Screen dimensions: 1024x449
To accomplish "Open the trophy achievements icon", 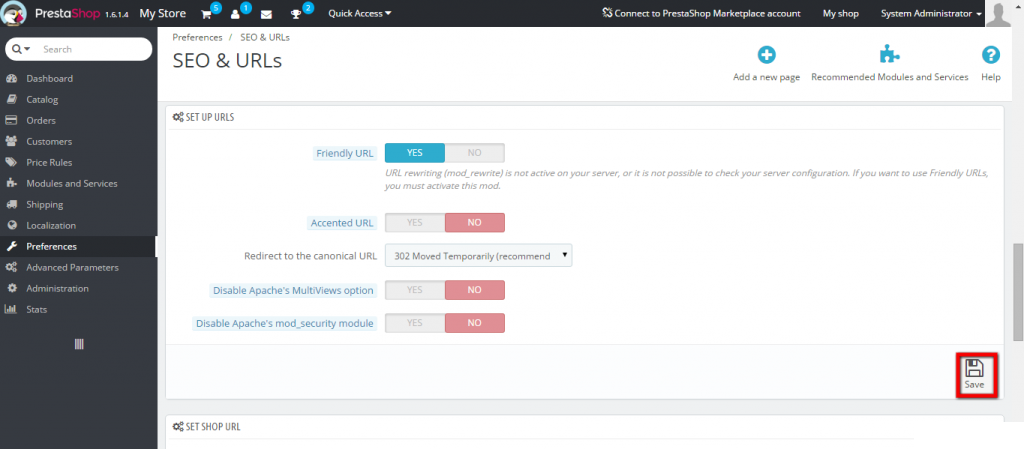I will pyautogui.click(x=296, y=14).
